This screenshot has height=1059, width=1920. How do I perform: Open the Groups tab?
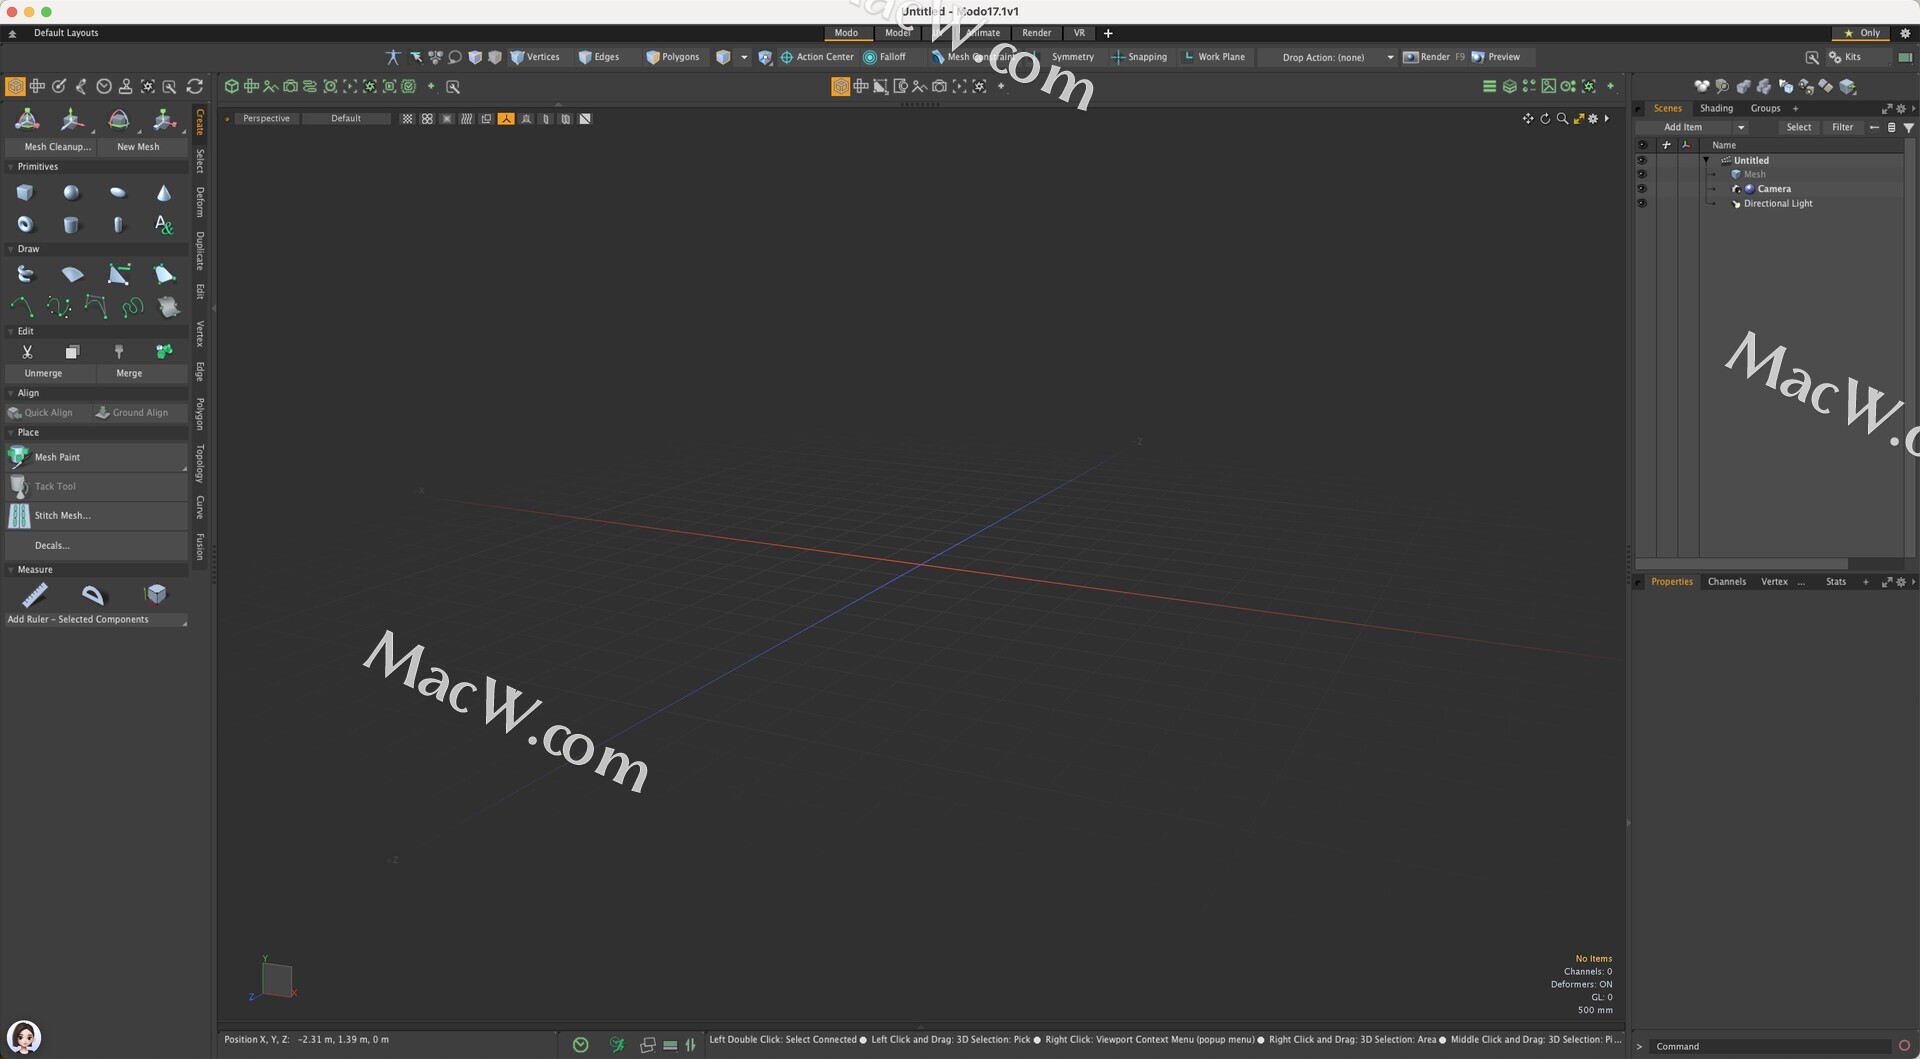[x=1765, y=108]
